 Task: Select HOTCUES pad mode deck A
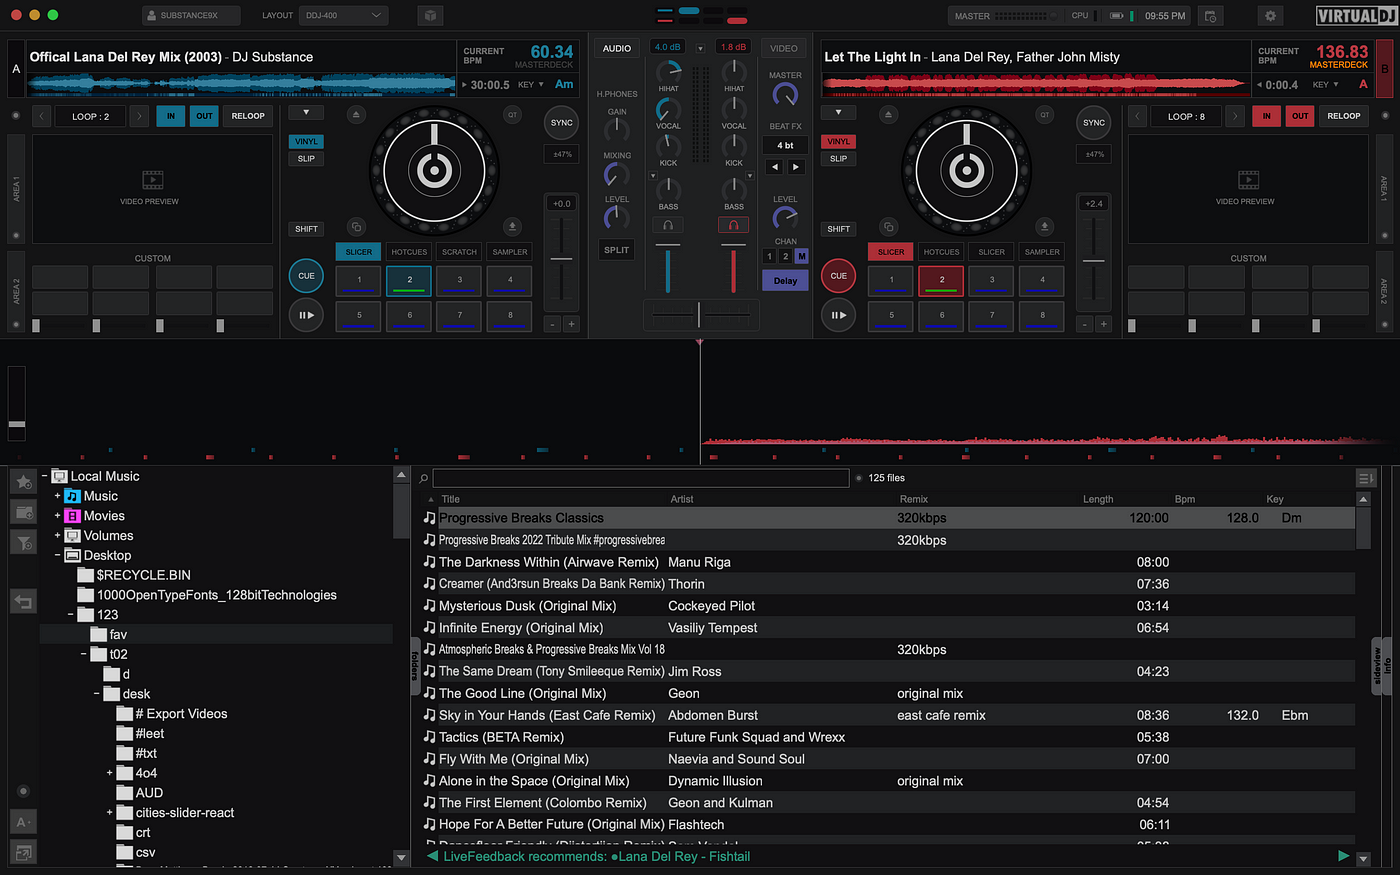pos(409,252)
